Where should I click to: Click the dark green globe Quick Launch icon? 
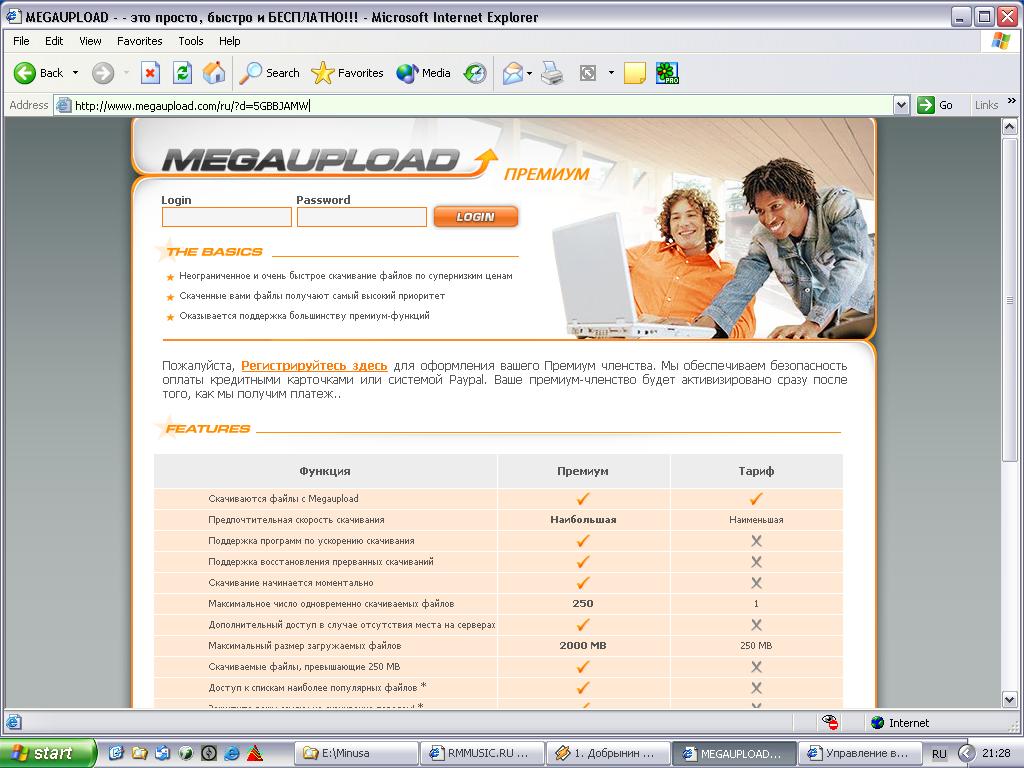pyautogui.click(x=185, y=753)
